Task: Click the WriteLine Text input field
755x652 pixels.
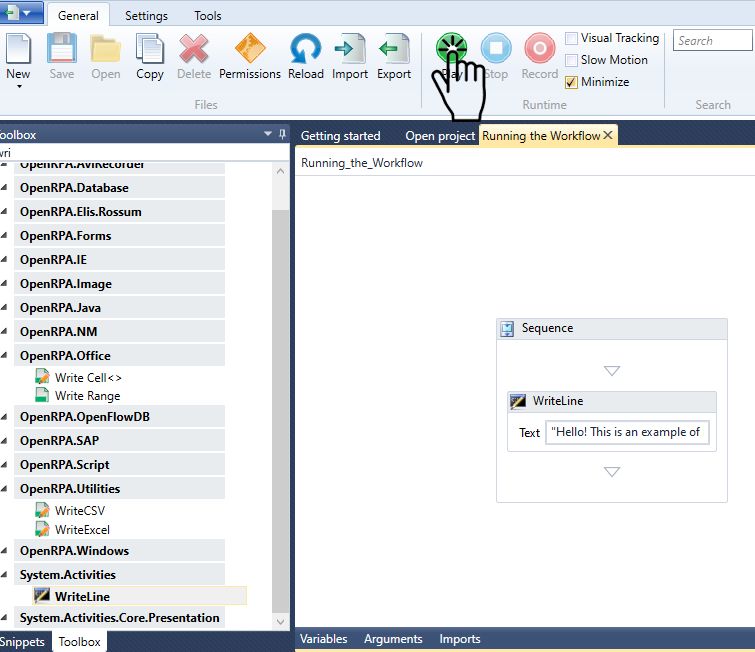Action: (x=627, y=432)
